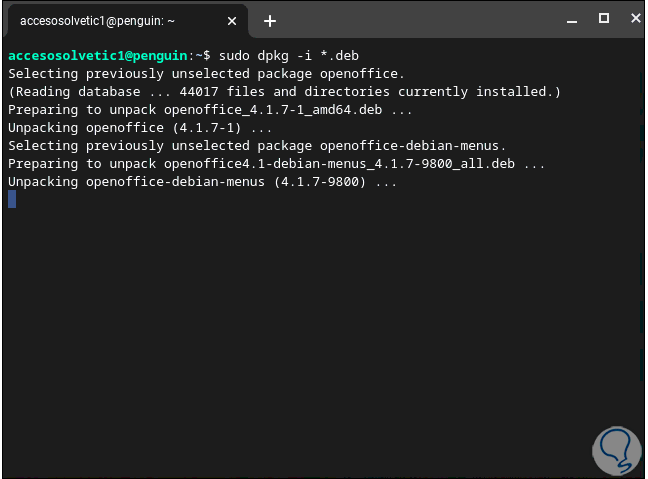Click the 'Unpacking openoffice (4.1.7-1)' line
The image size is (648, 479).
coord(140,127)
